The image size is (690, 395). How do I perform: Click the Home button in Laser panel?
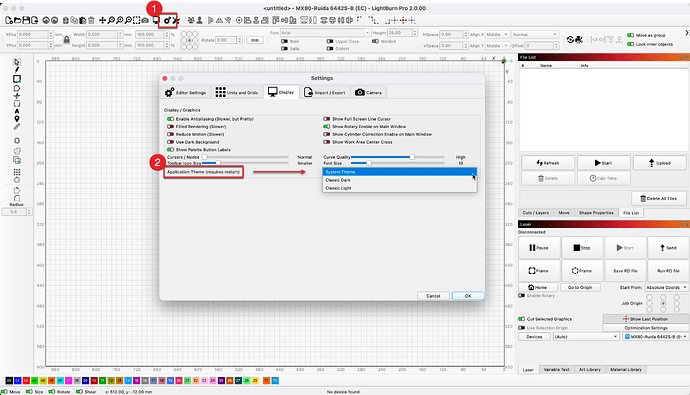[538, 287]
